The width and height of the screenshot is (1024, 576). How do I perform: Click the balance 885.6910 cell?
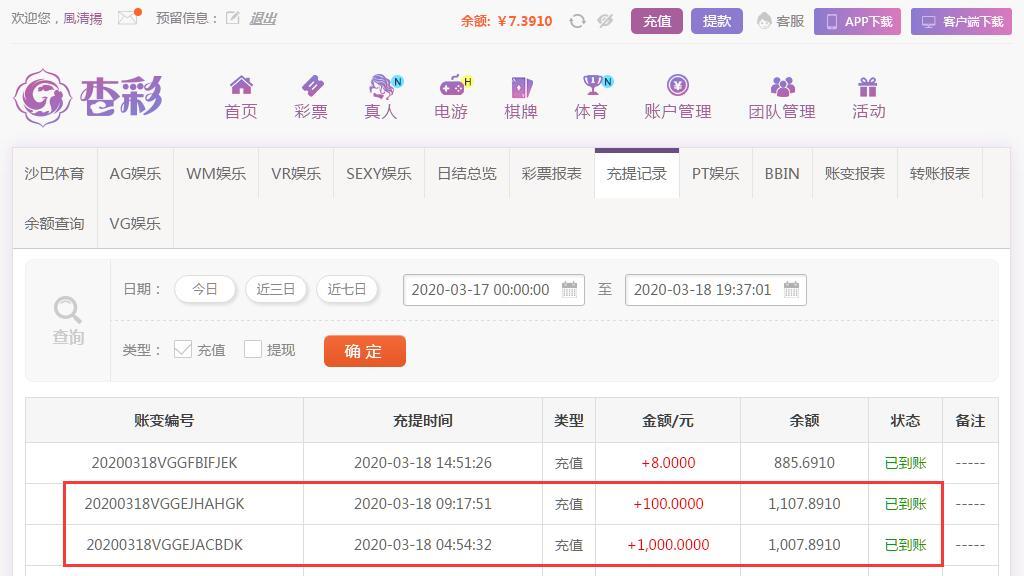click(804, 463)
